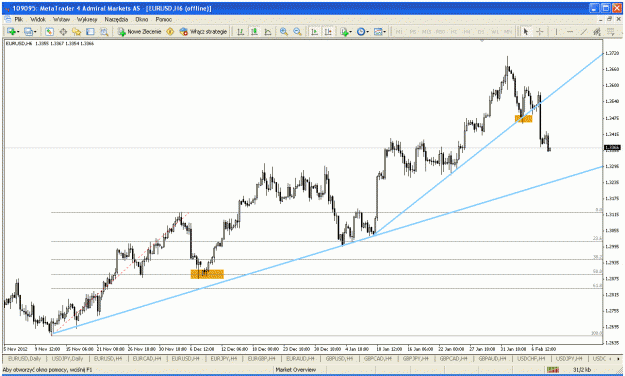
Task: Open the Narzędzia menu
Action: coord(116,19)
